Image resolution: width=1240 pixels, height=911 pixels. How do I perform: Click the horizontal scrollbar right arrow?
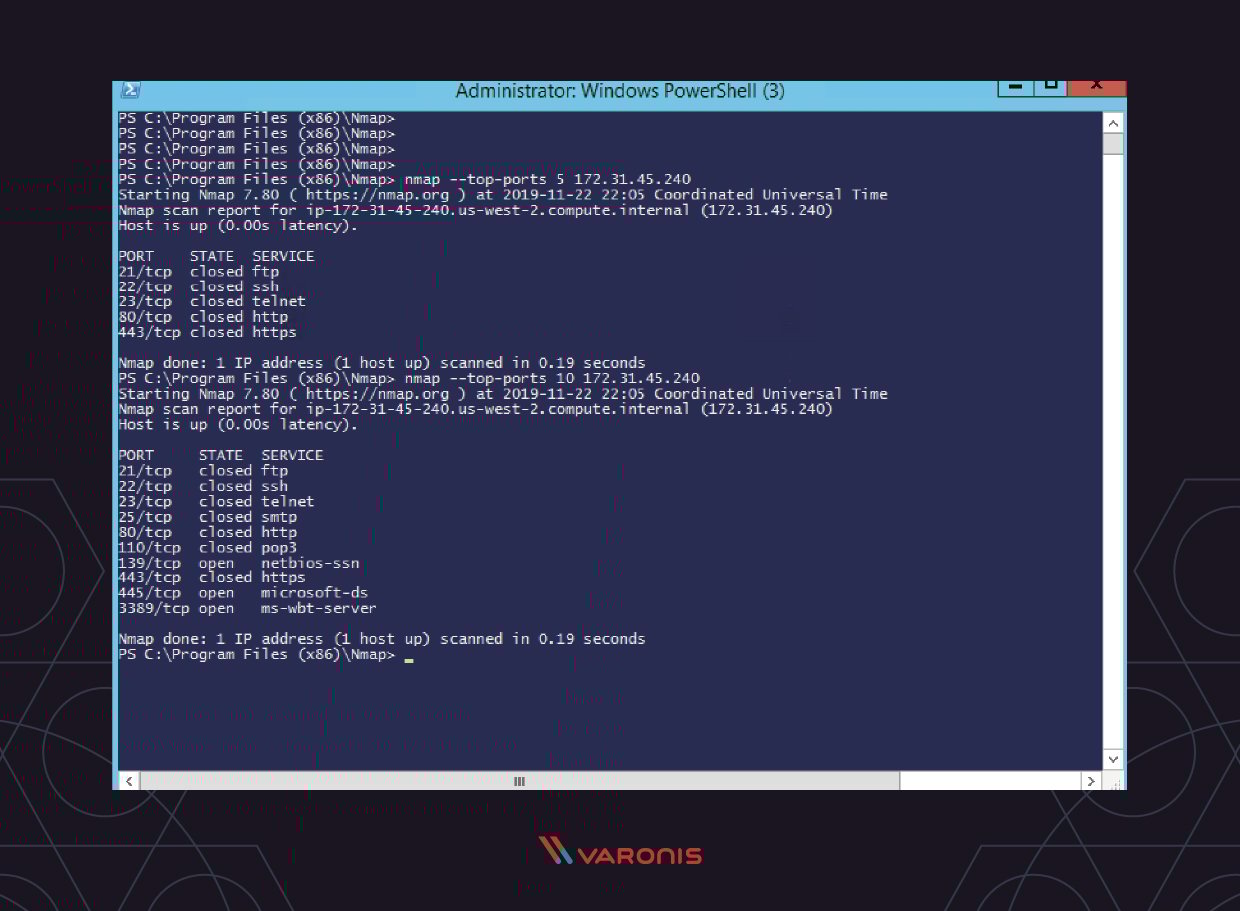pos(1091,780)
